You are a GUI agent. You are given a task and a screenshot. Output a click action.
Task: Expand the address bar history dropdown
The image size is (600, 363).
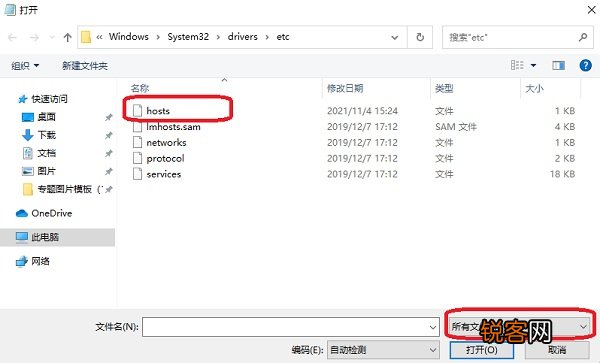[x=395, y=37]
